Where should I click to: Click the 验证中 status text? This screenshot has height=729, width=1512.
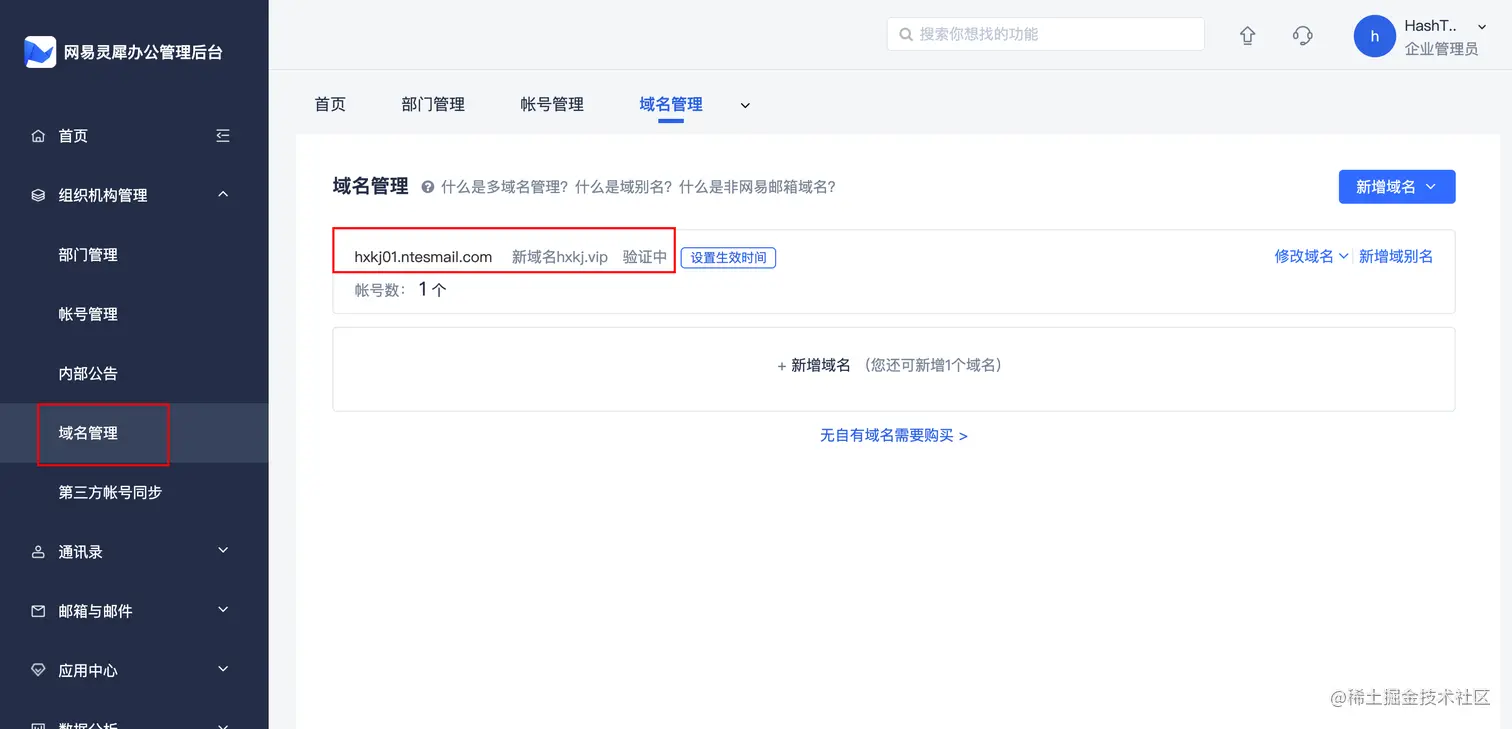[x=645, y=257]
